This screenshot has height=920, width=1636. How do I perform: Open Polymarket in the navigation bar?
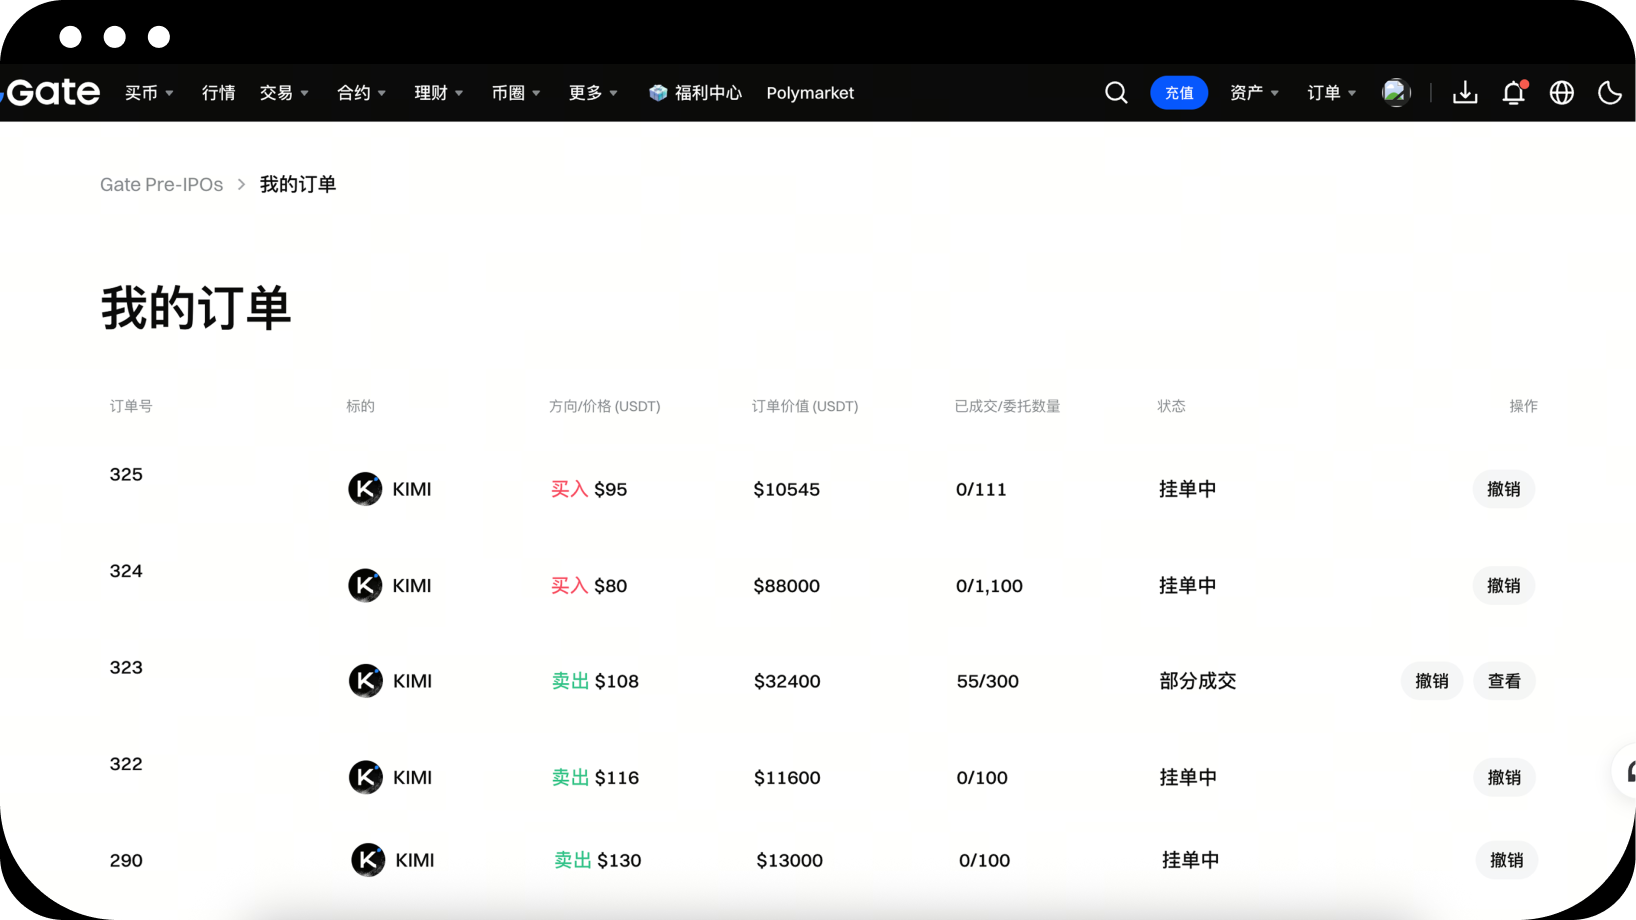810,93
